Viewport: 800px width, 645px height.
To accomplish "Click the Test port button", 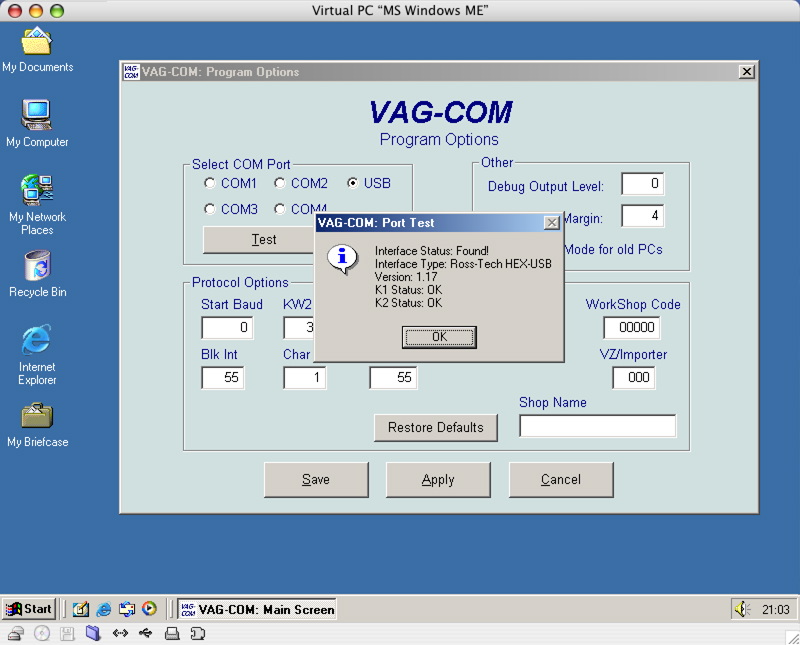I will tap(259, 239).
